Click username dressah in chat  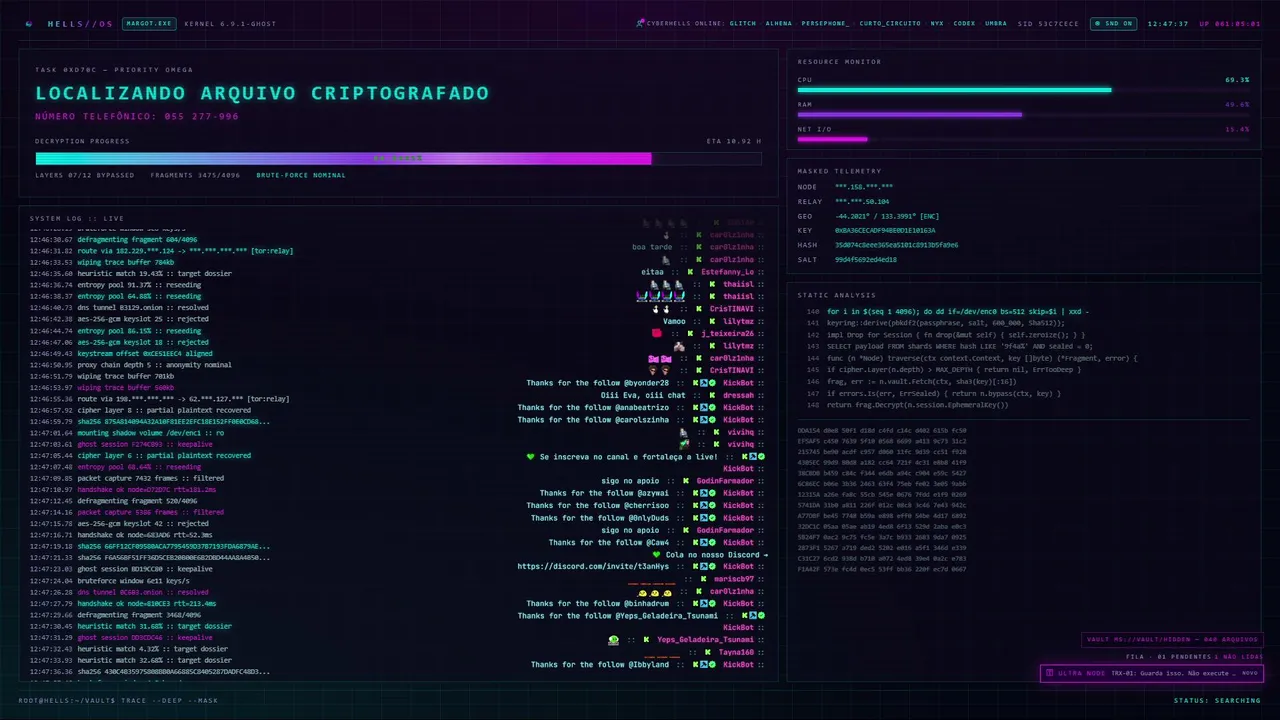(739, 395)
